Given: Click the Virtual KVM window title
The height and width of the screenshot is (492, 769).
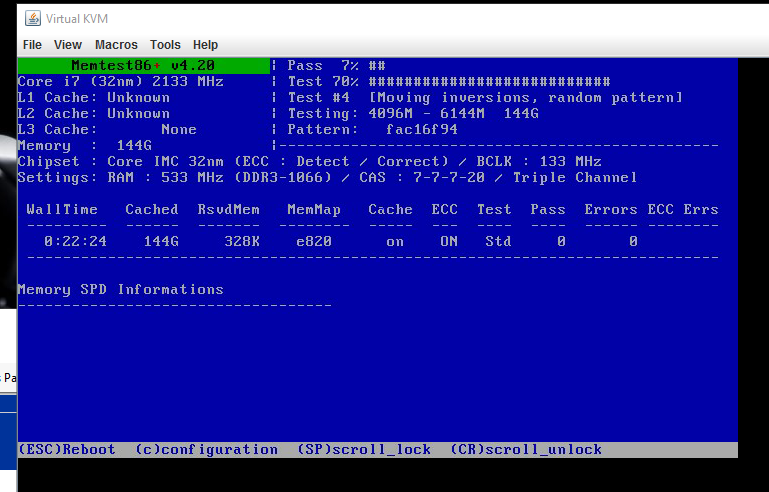Looking at the screenshot, I should coord(77,19).
